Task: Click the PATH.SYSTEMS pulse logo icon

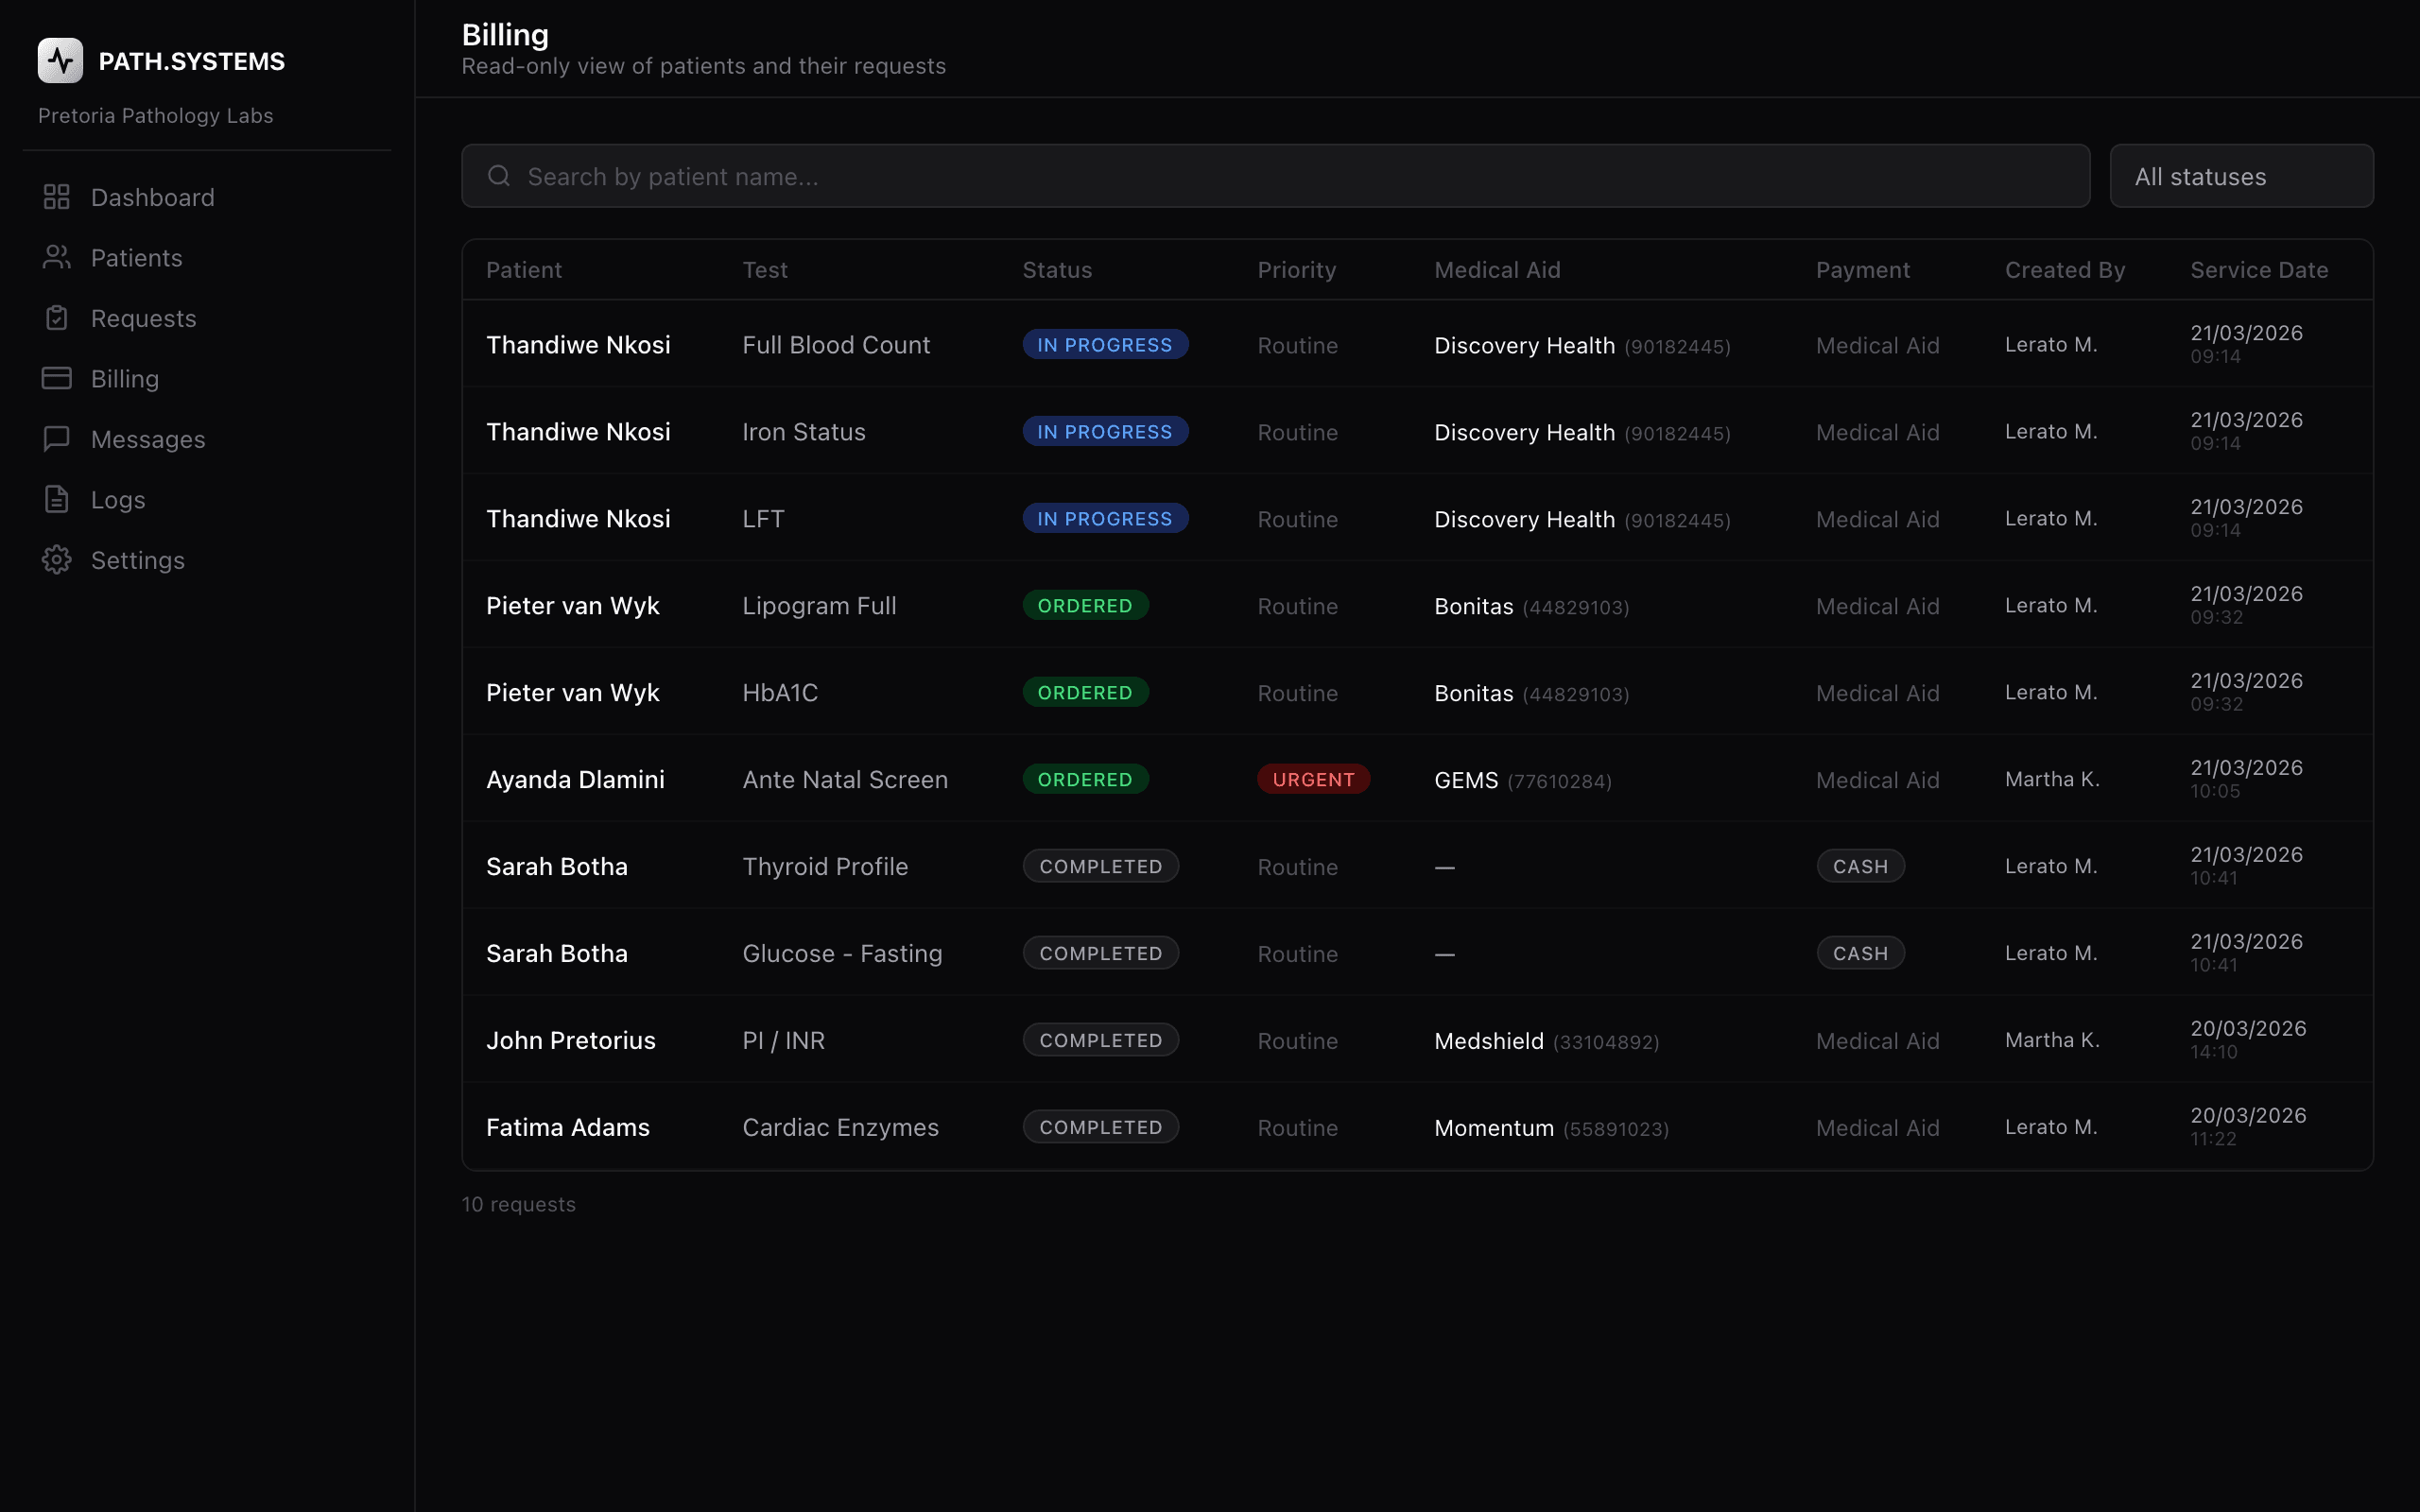Action: [x=59, y=60]
